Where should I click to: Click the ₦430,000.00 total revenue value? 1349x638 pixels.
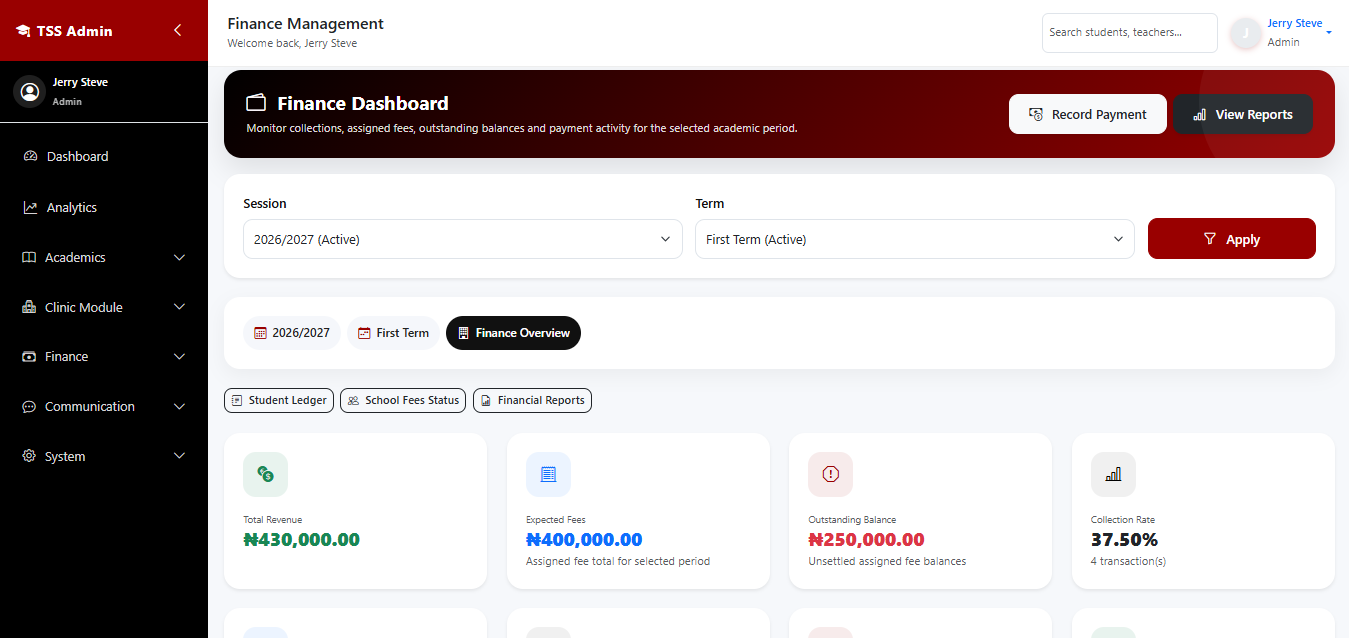coord(301,540)
